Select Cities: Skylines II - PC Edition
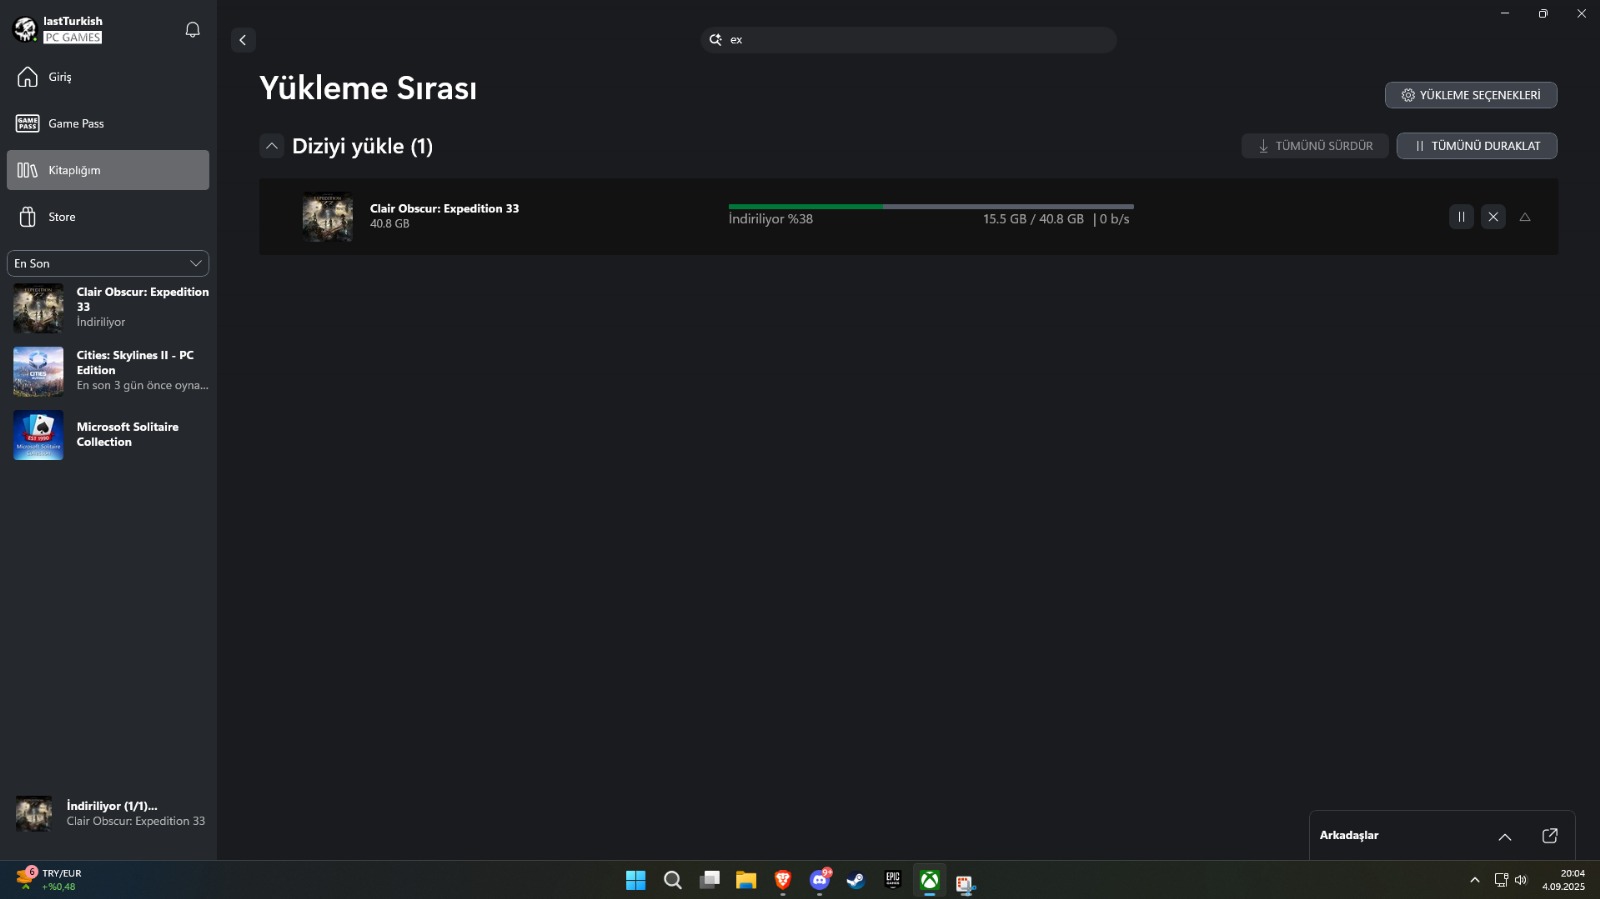This screenshot has width=1600, height=899. coord(108,371)
